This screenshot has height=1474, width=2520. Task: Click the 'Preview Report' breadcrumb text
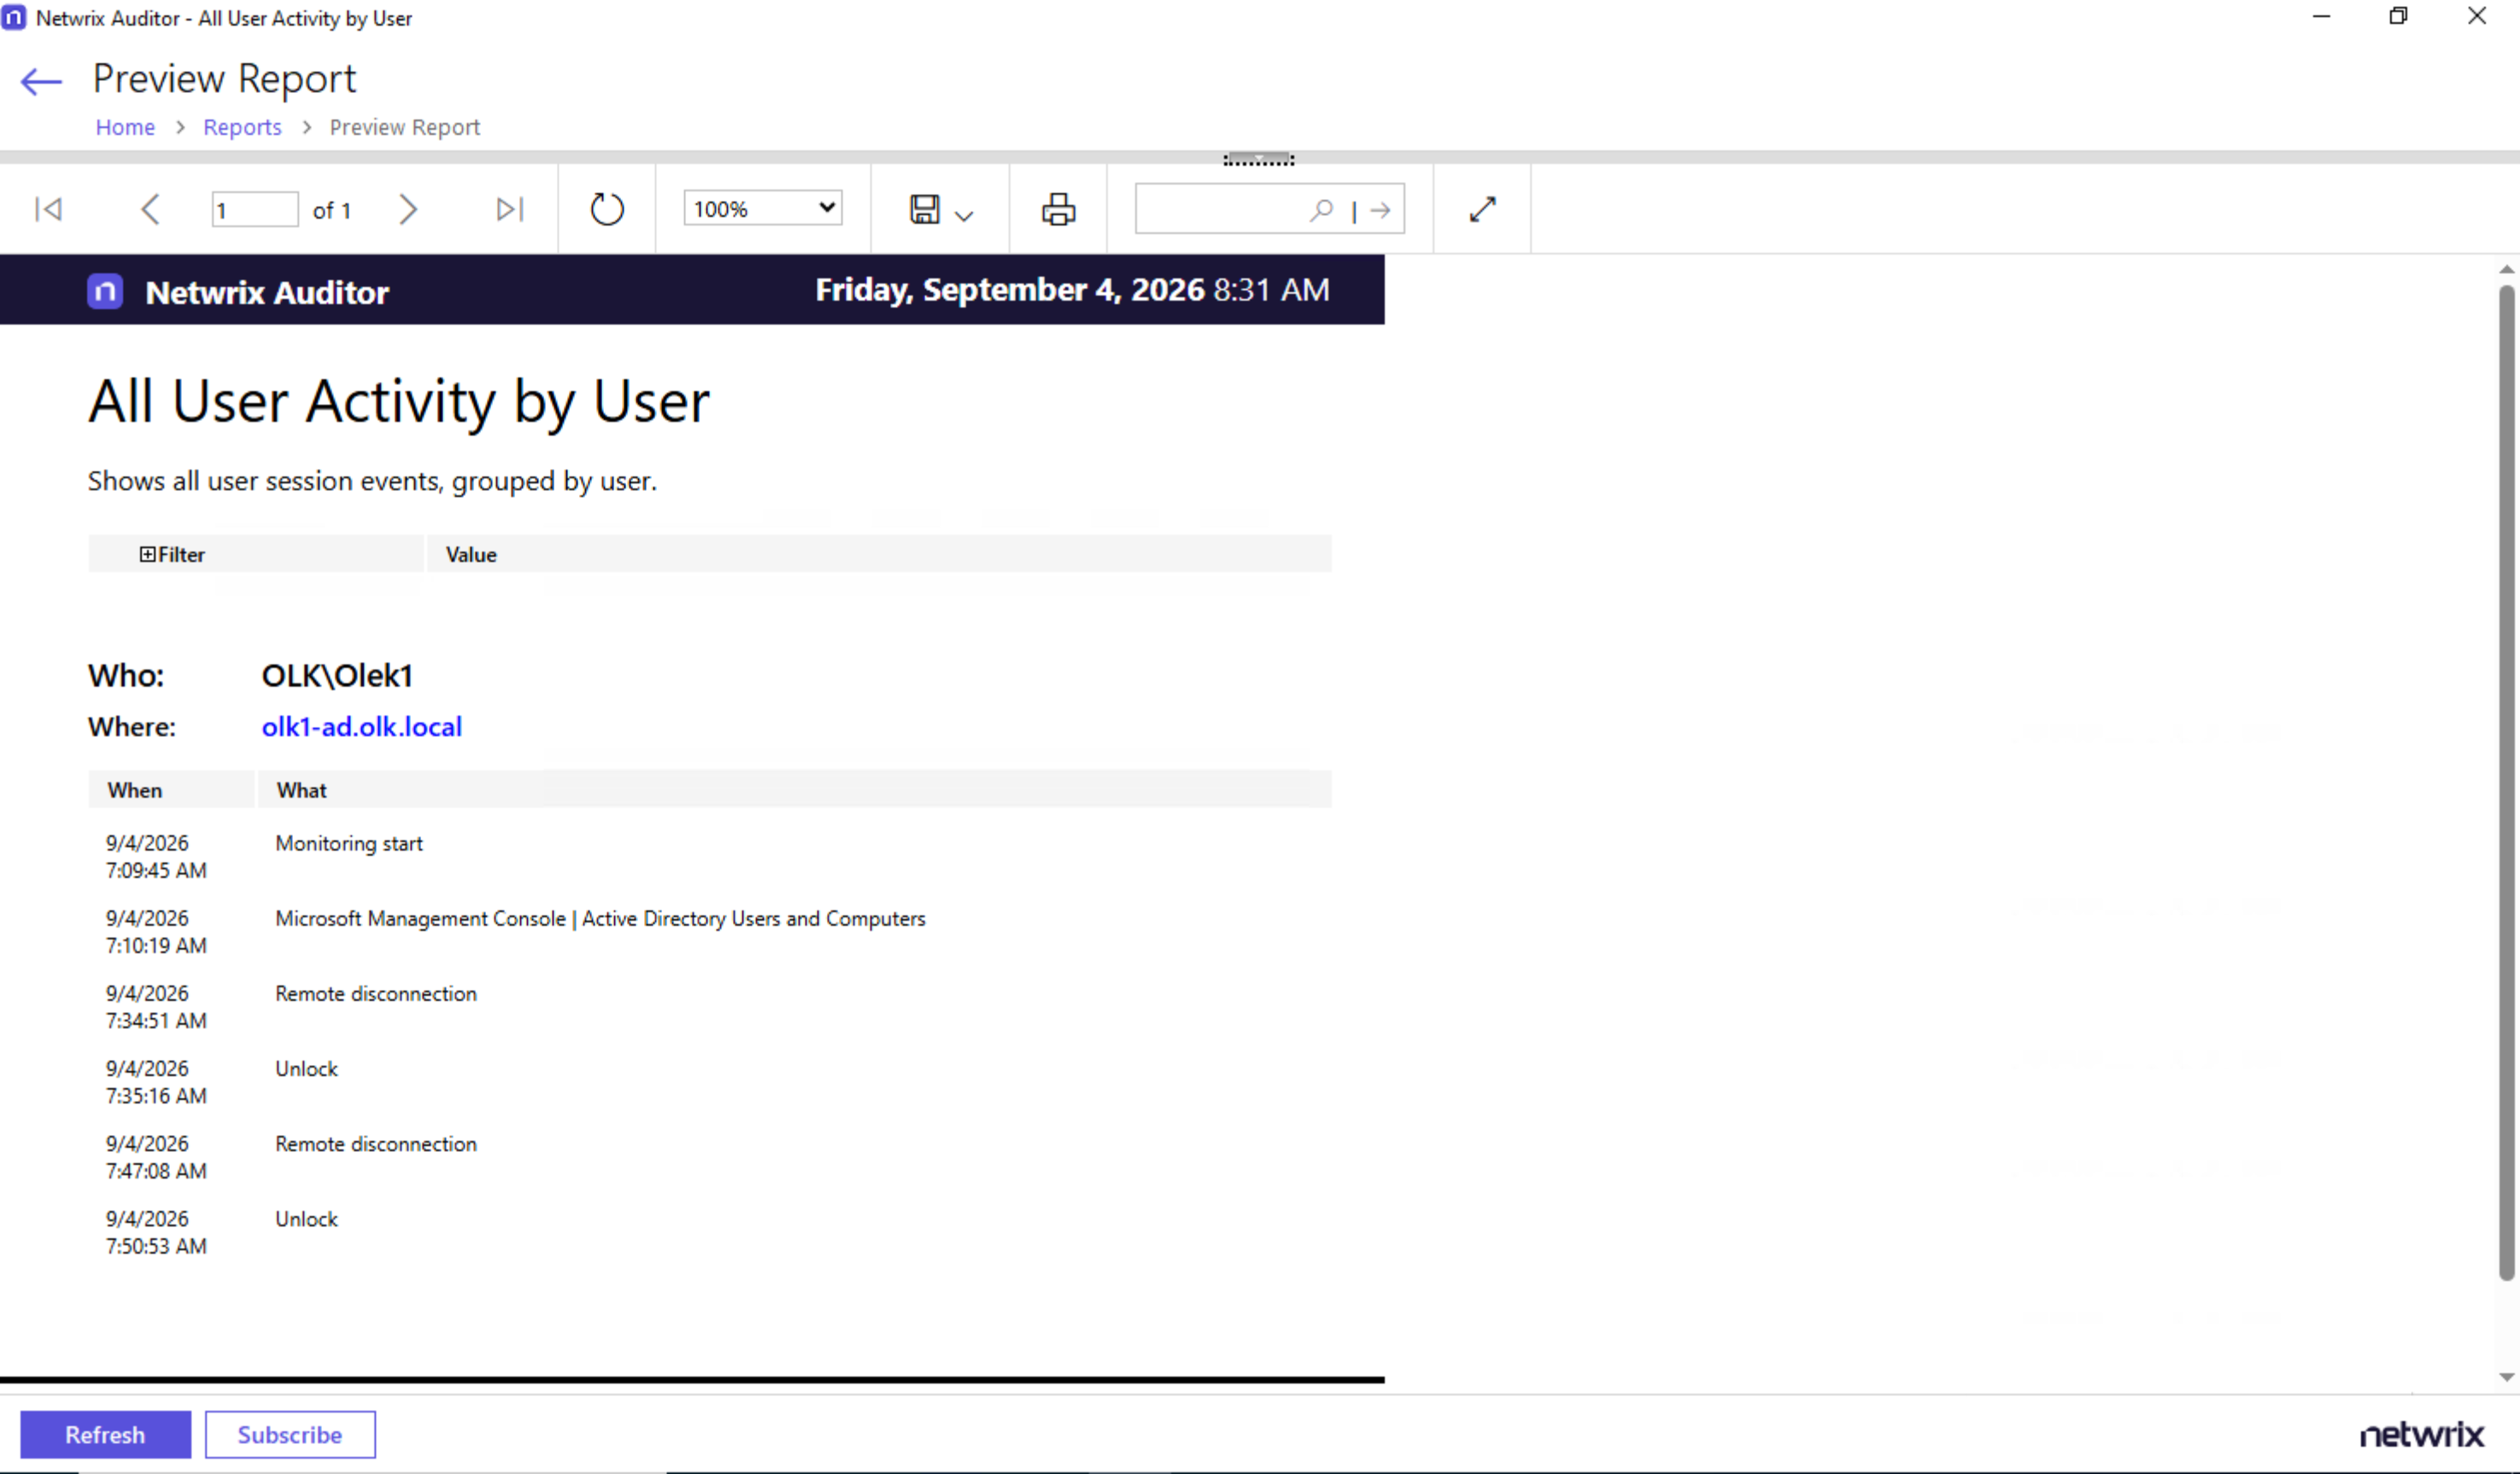[x=405, y=127]
